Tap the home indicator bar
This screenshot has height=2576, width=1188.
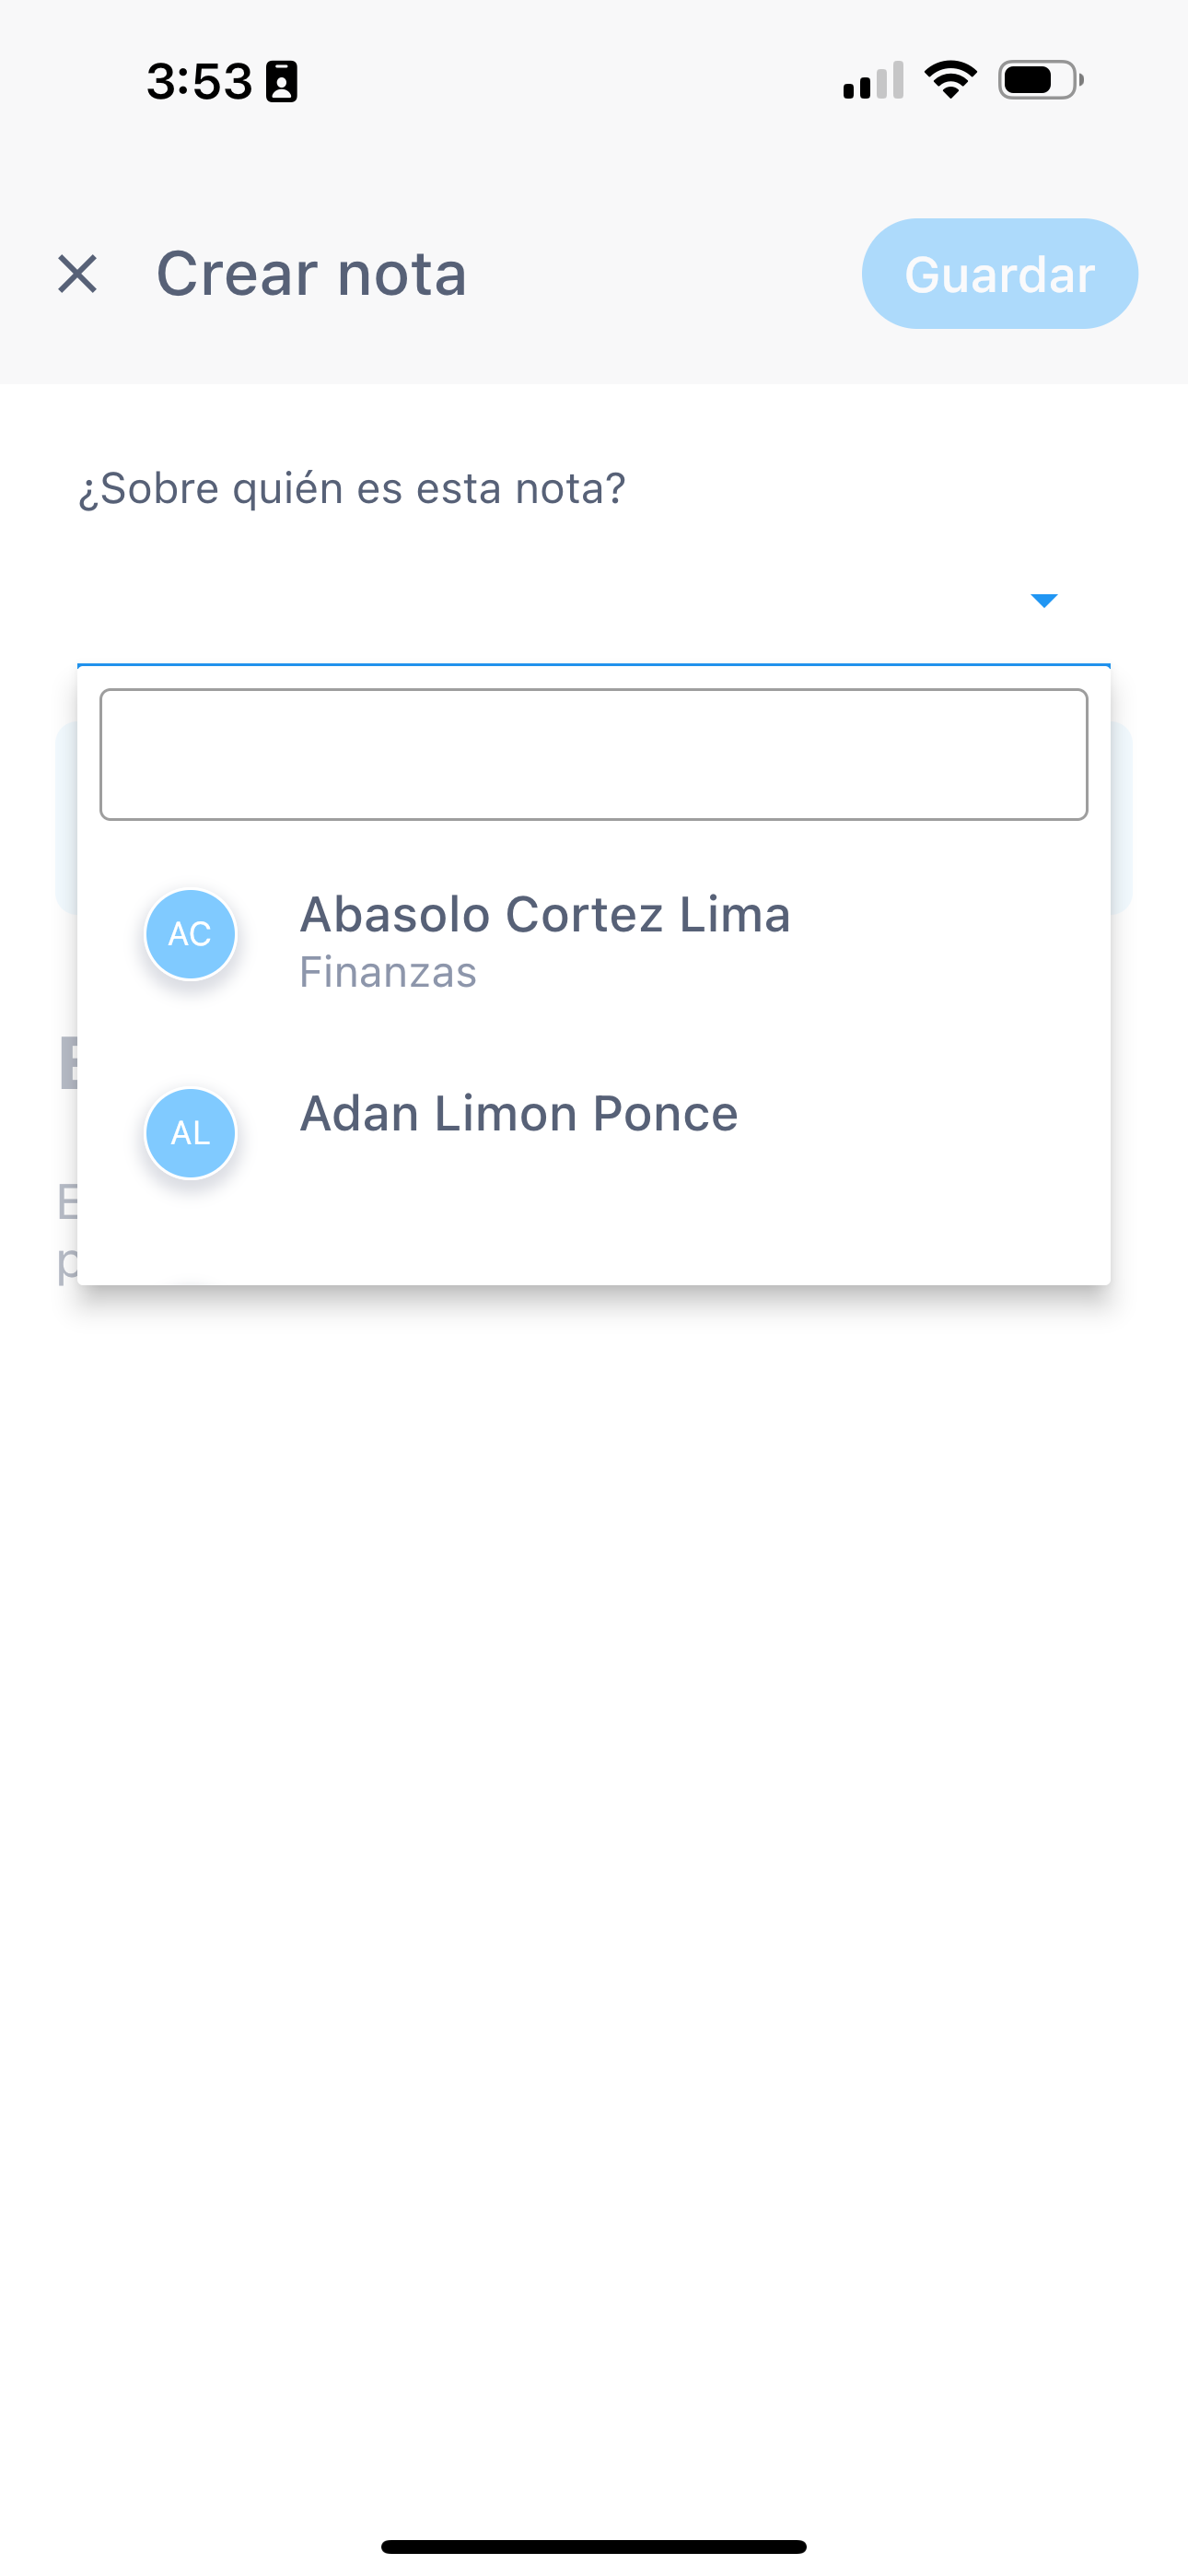point(594,2546)
